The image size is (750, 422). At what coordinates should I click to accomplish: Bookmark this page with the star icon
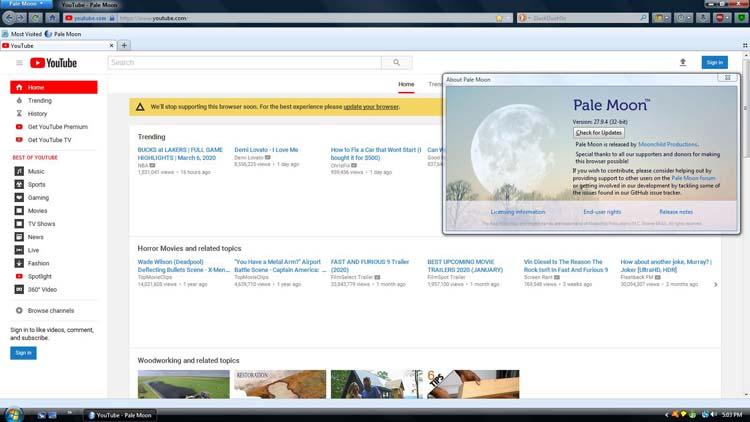click(x=499, y=18)
